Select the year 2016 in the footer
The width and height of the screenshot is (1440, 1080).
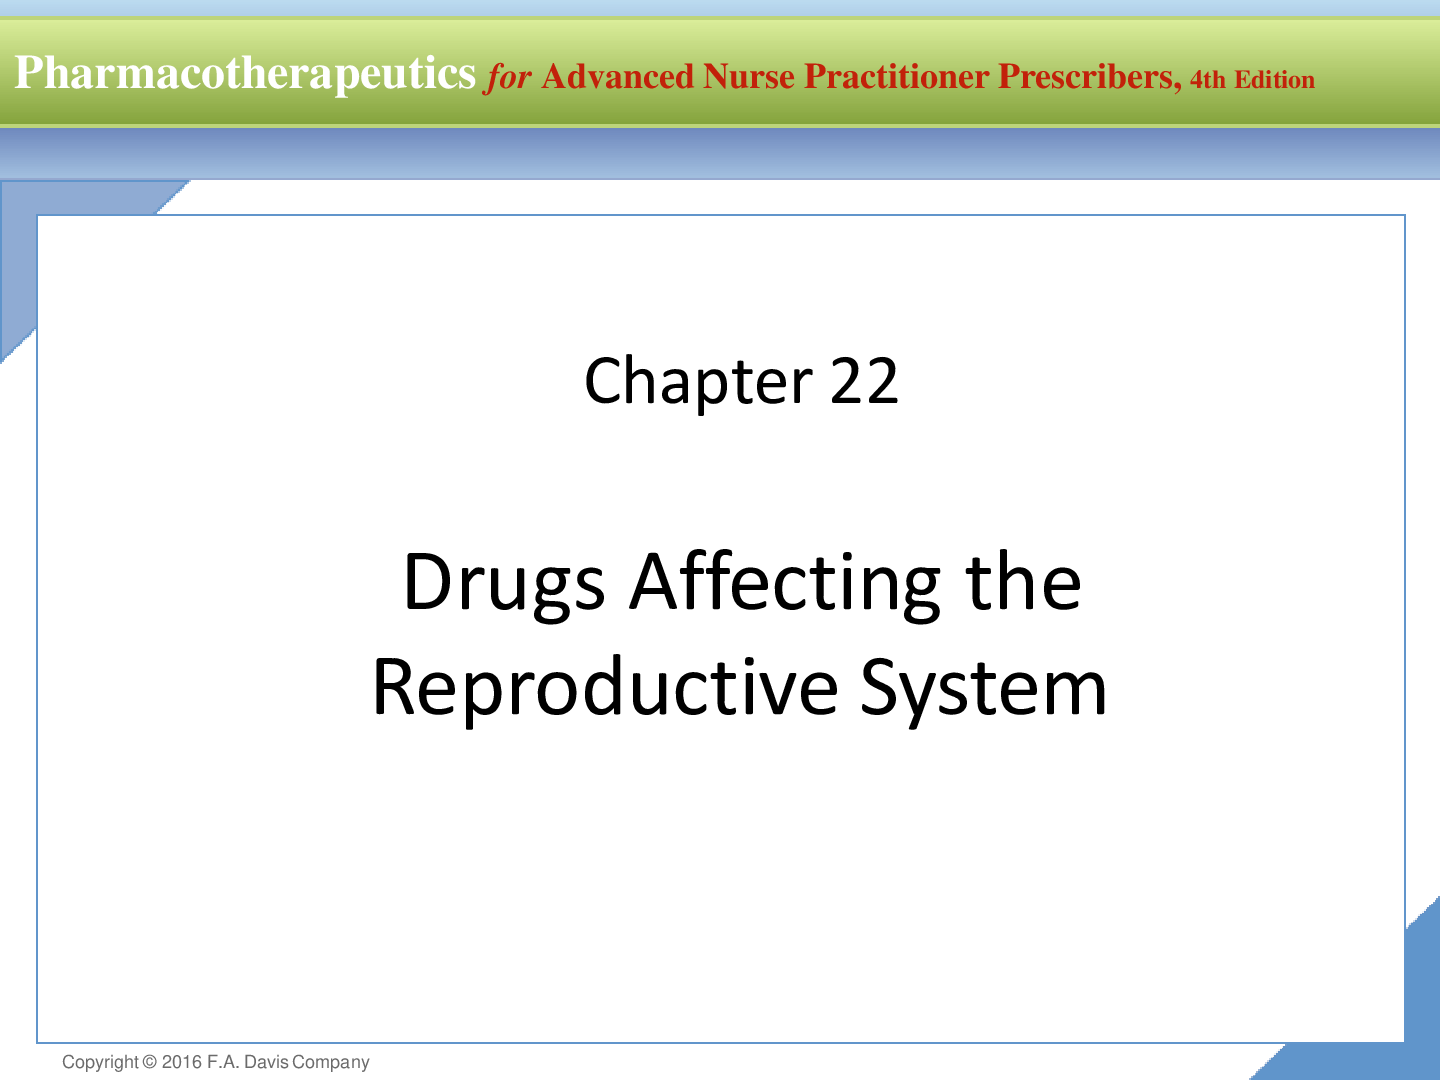(181, 1062)
